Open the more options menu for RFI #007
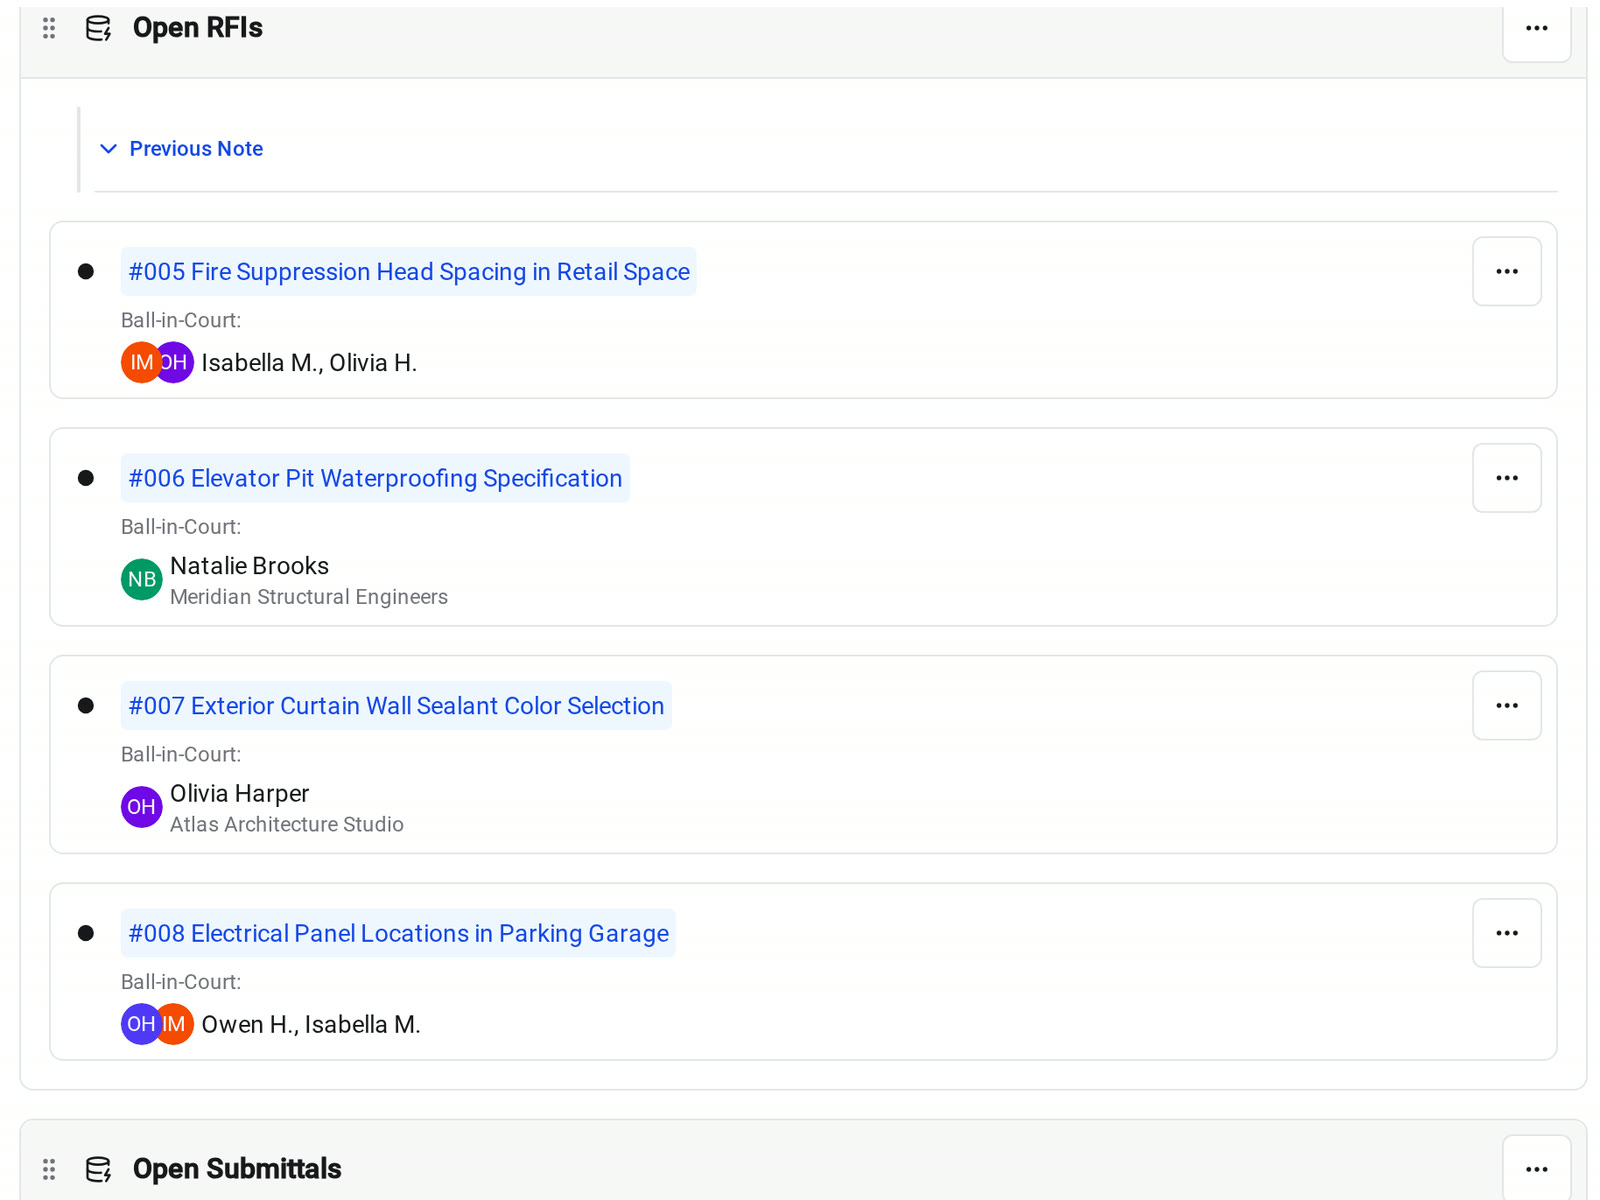 pyautogui.click(x=1506, y=706)
